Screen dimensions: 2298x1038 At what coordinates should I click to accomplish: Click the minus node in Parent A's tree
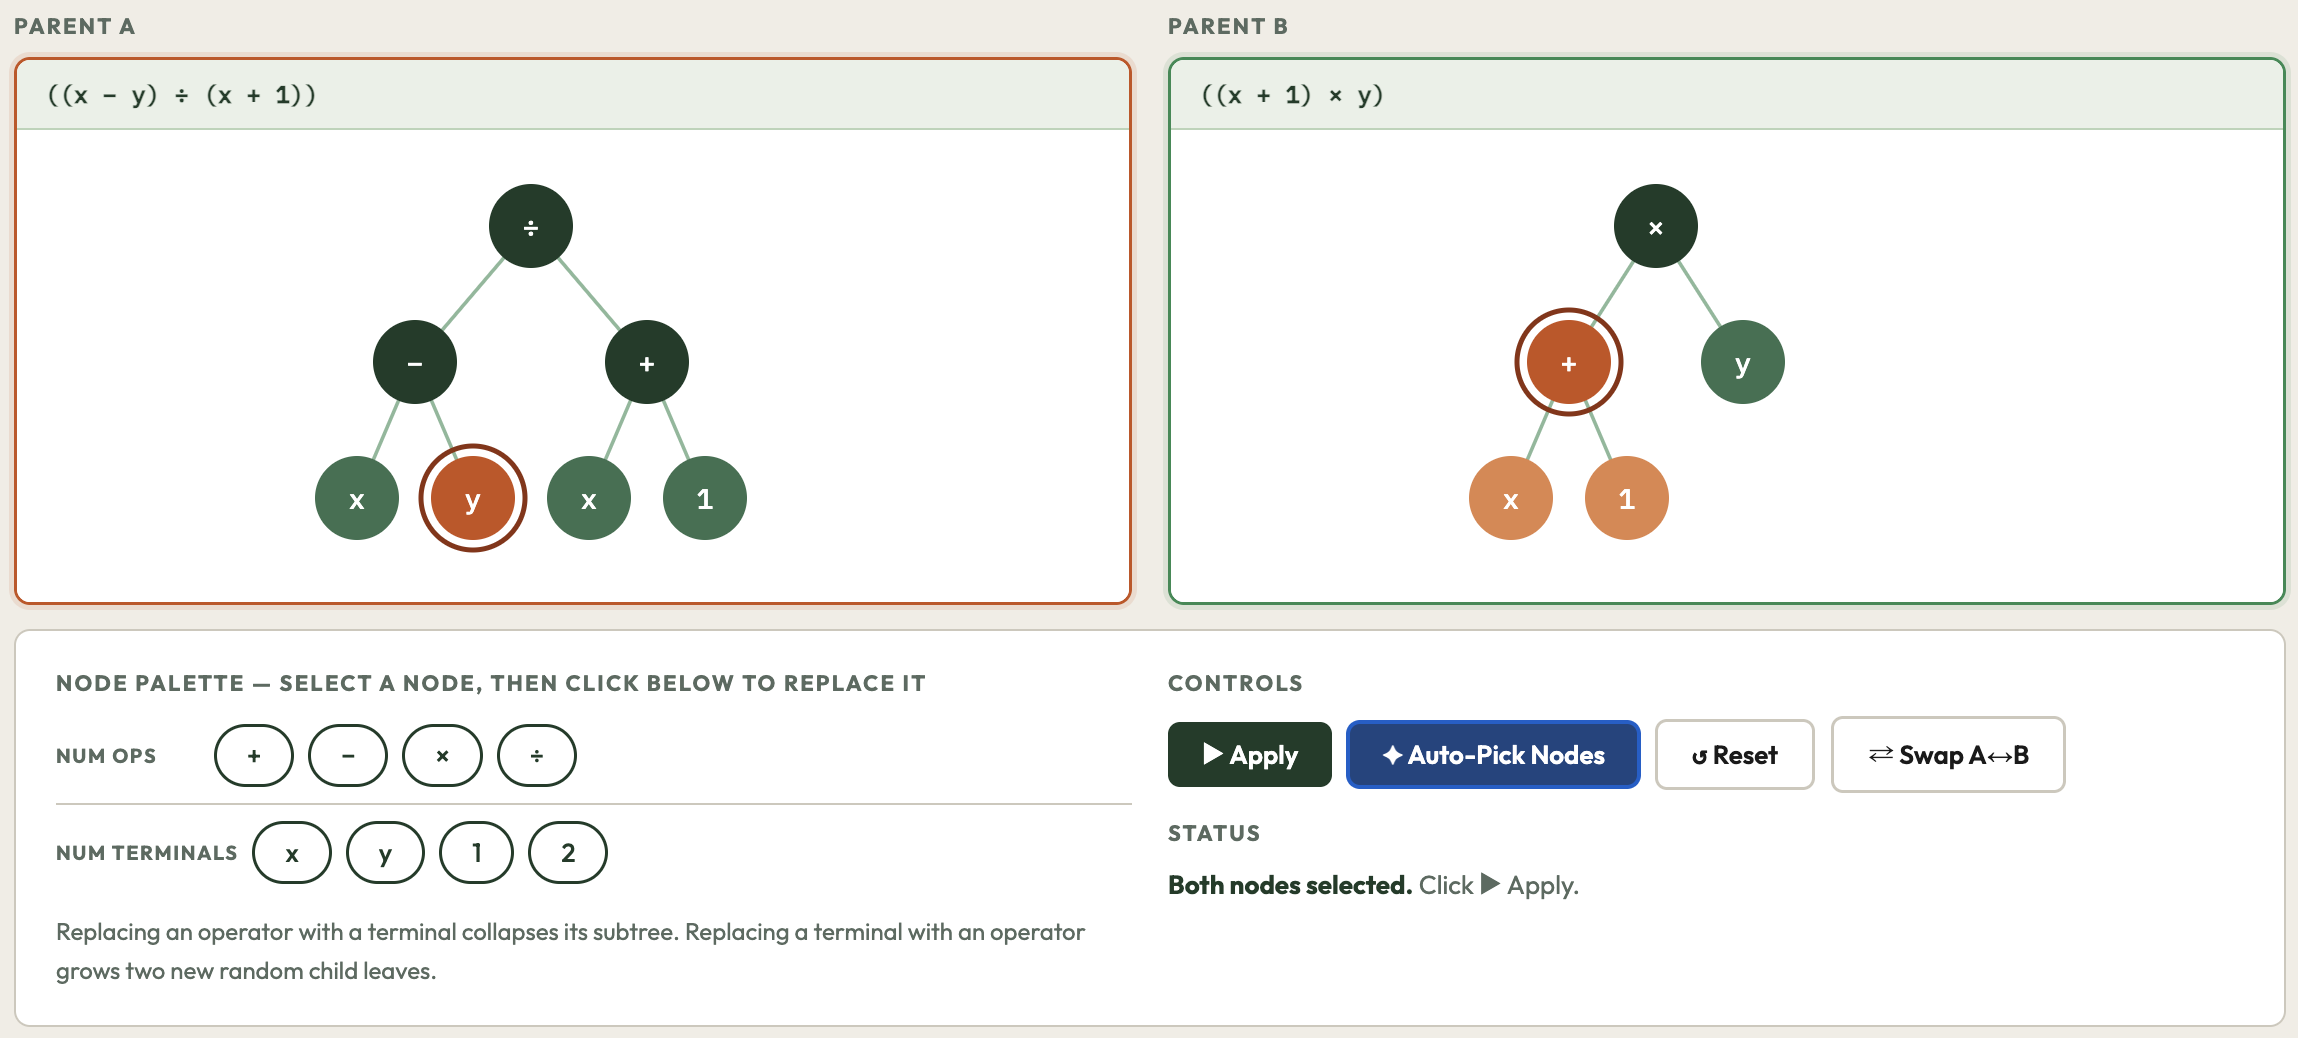click(415, 362)
